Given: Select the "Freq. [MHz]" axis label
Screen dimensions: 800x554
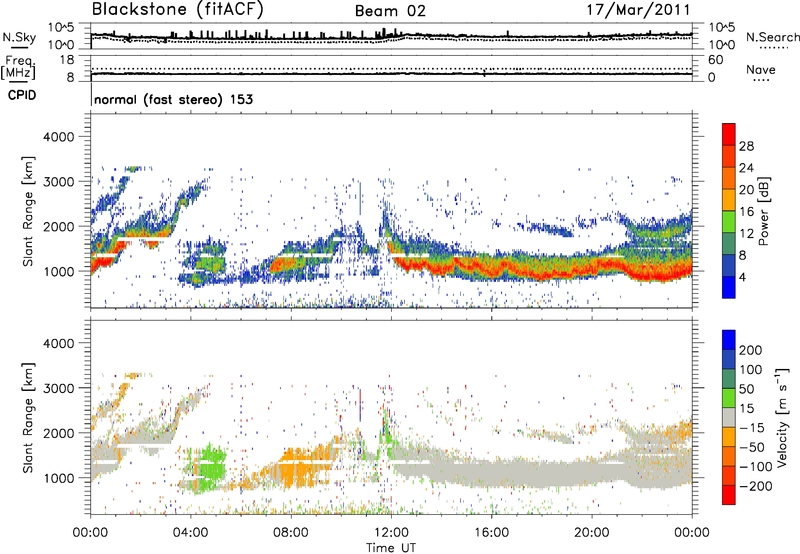Looking at the screenshot, I should (18, 67).
